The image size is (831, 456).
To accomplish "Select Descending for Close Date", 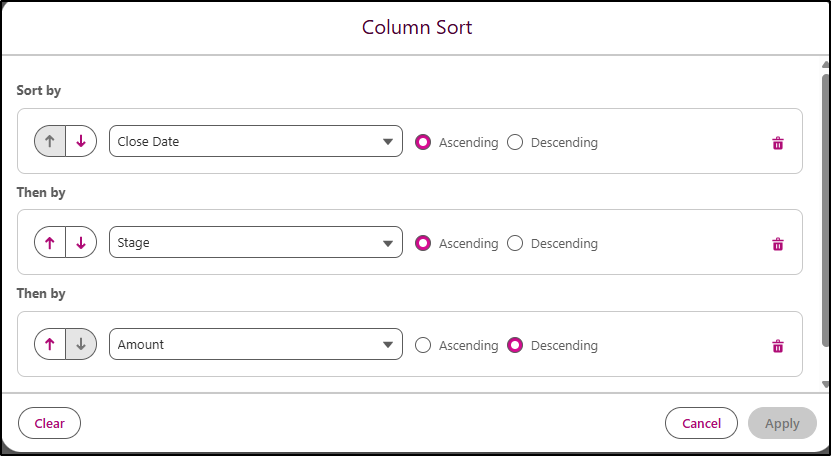I will [515, 142].
